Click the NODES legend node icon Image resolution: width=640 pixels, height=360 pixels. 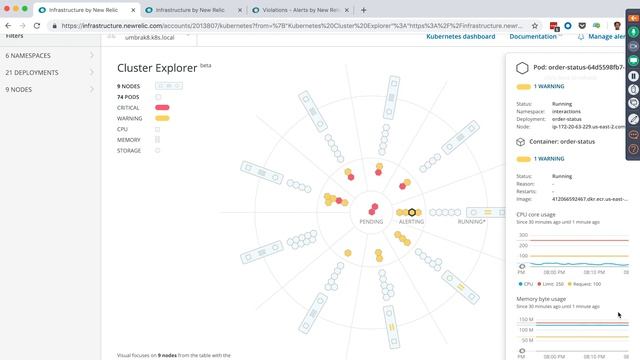[x=169, y=86]
